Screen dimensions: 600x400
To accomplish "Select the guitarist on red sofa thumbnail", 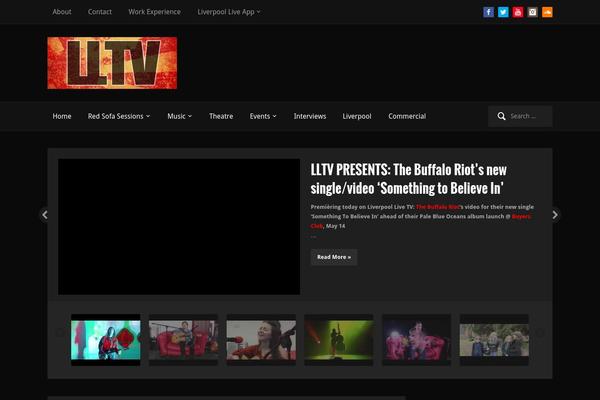I will click(184, 340).
